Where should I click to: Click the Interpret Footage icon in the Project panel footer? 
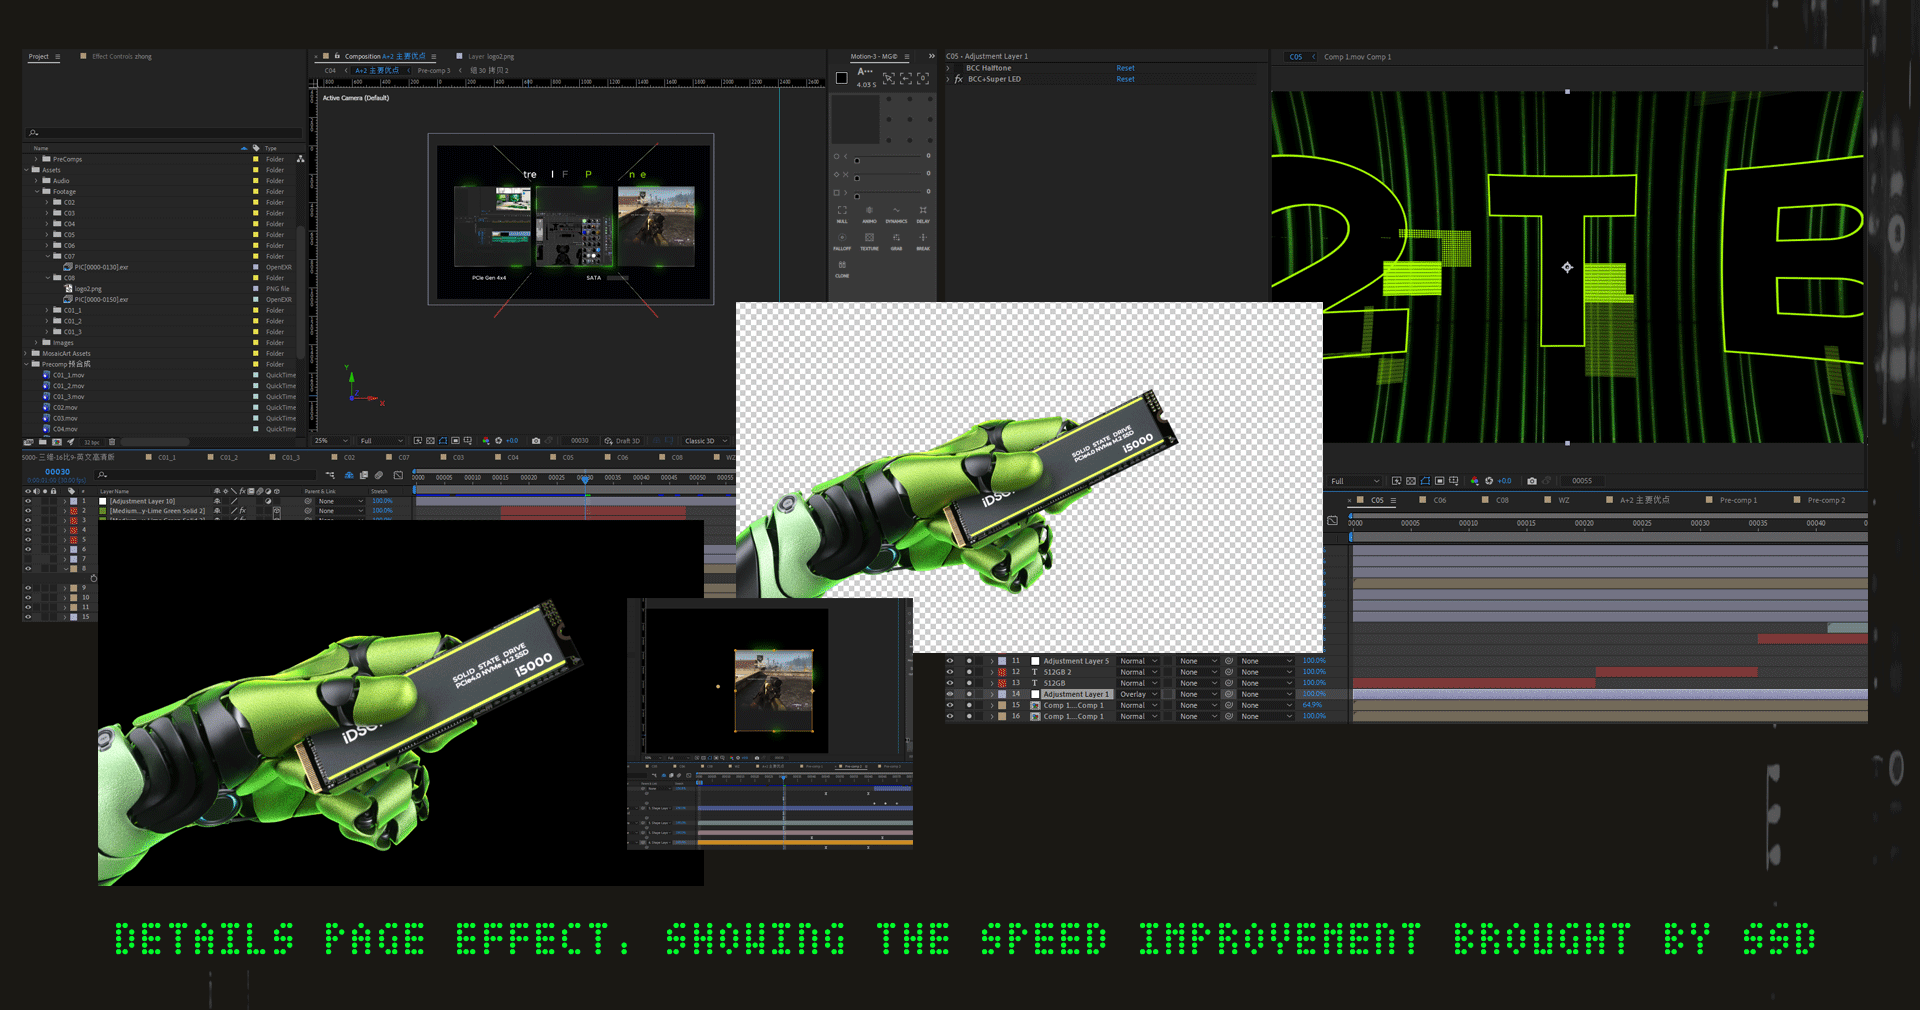28,441
